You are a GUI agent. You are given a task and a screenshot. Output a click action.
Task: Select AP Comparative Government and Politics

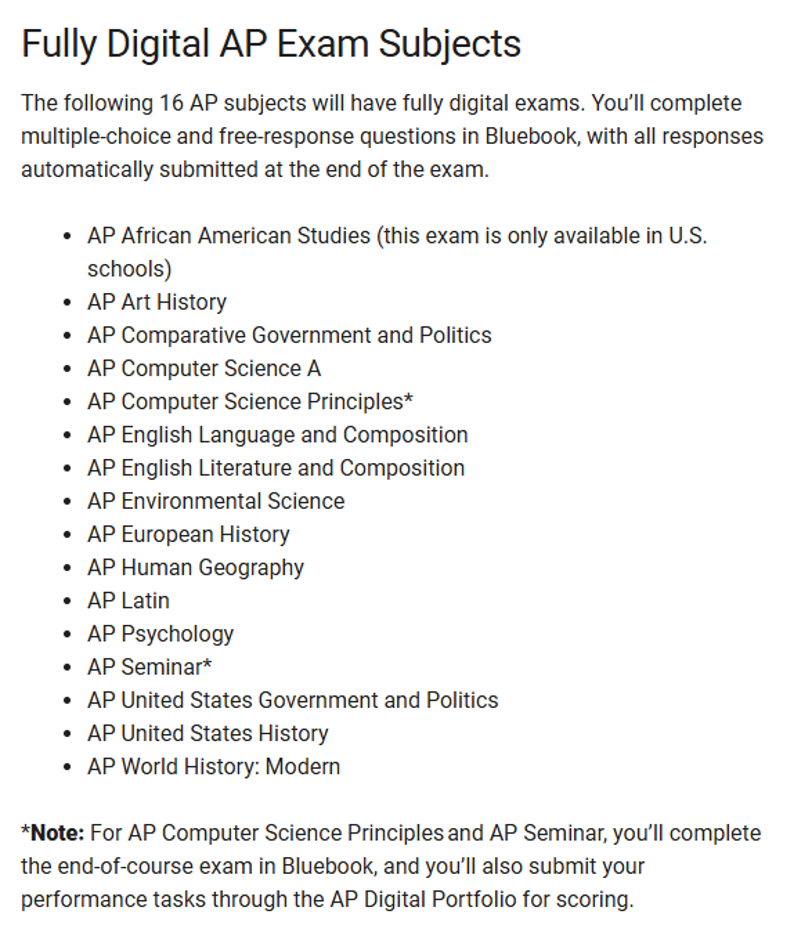pos(290,335)
